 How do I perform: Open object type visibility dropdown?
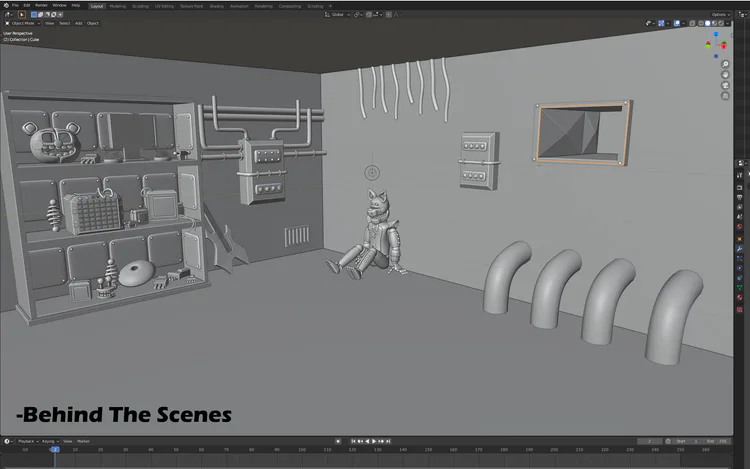[651, 23]
